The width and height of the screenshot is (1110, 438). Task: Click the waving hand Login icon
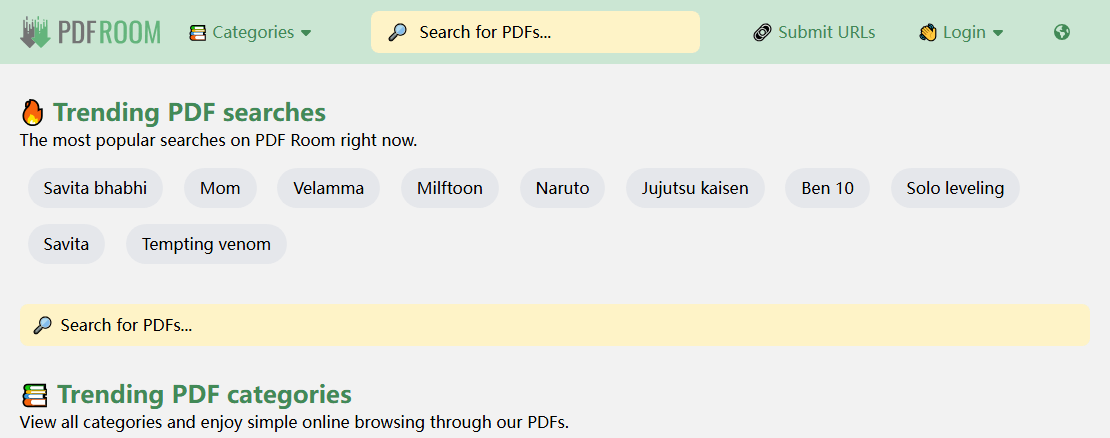[928, 33]
